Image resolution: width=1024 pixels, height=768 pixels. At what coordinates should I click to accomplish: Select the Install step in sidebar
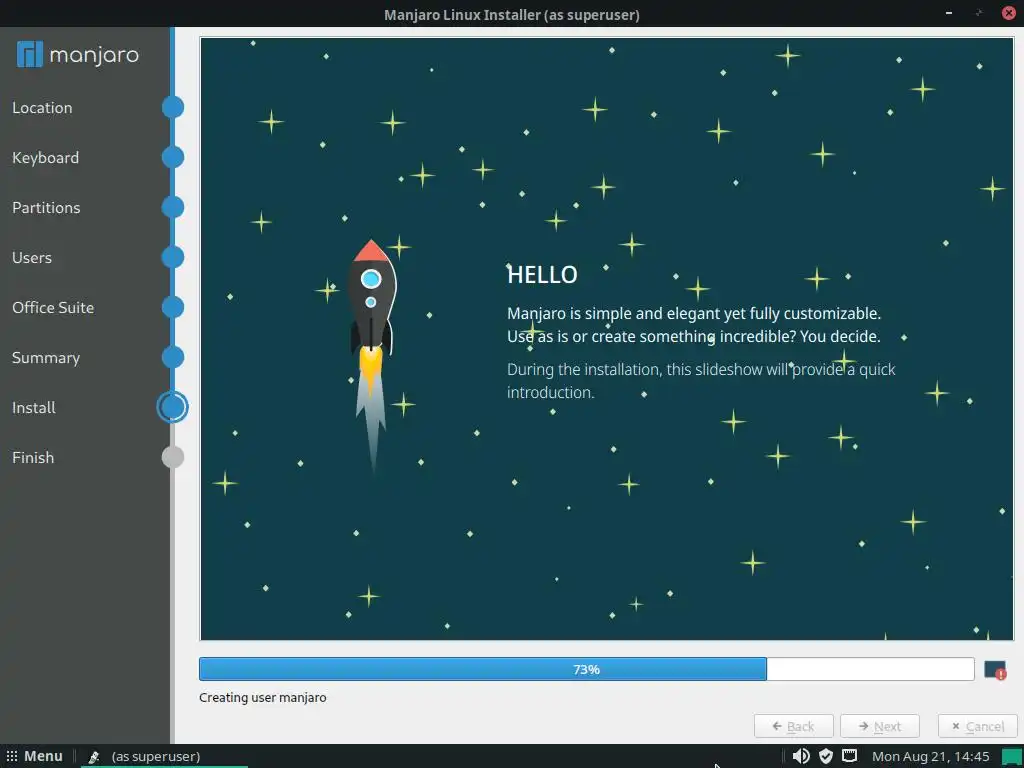pyautogui.click(x=33, y=408)
